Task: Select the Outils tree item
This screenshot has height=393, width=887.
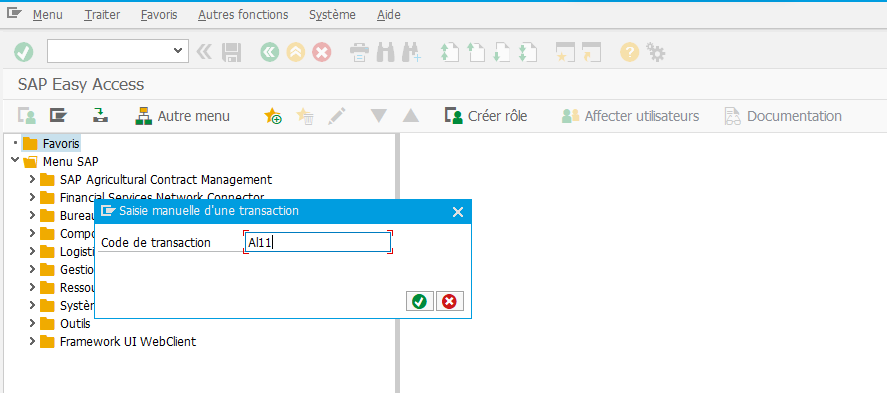Action: click(x=75, y=324)
